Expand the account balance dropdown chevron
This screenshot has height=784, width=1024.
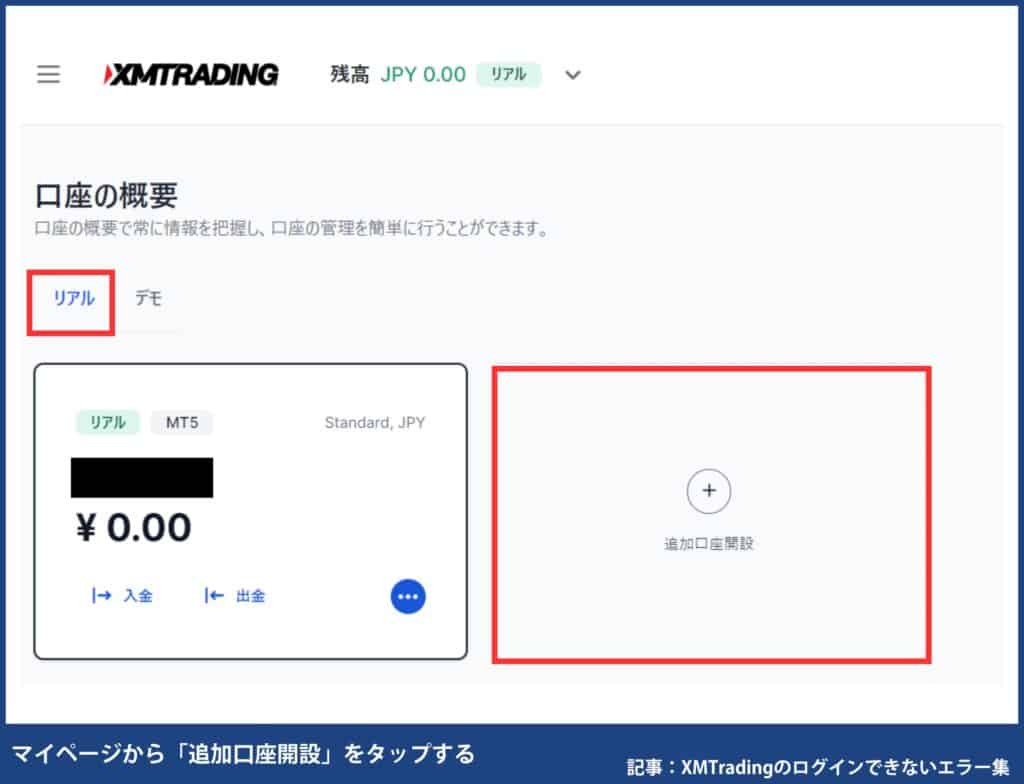pos(573,75)
